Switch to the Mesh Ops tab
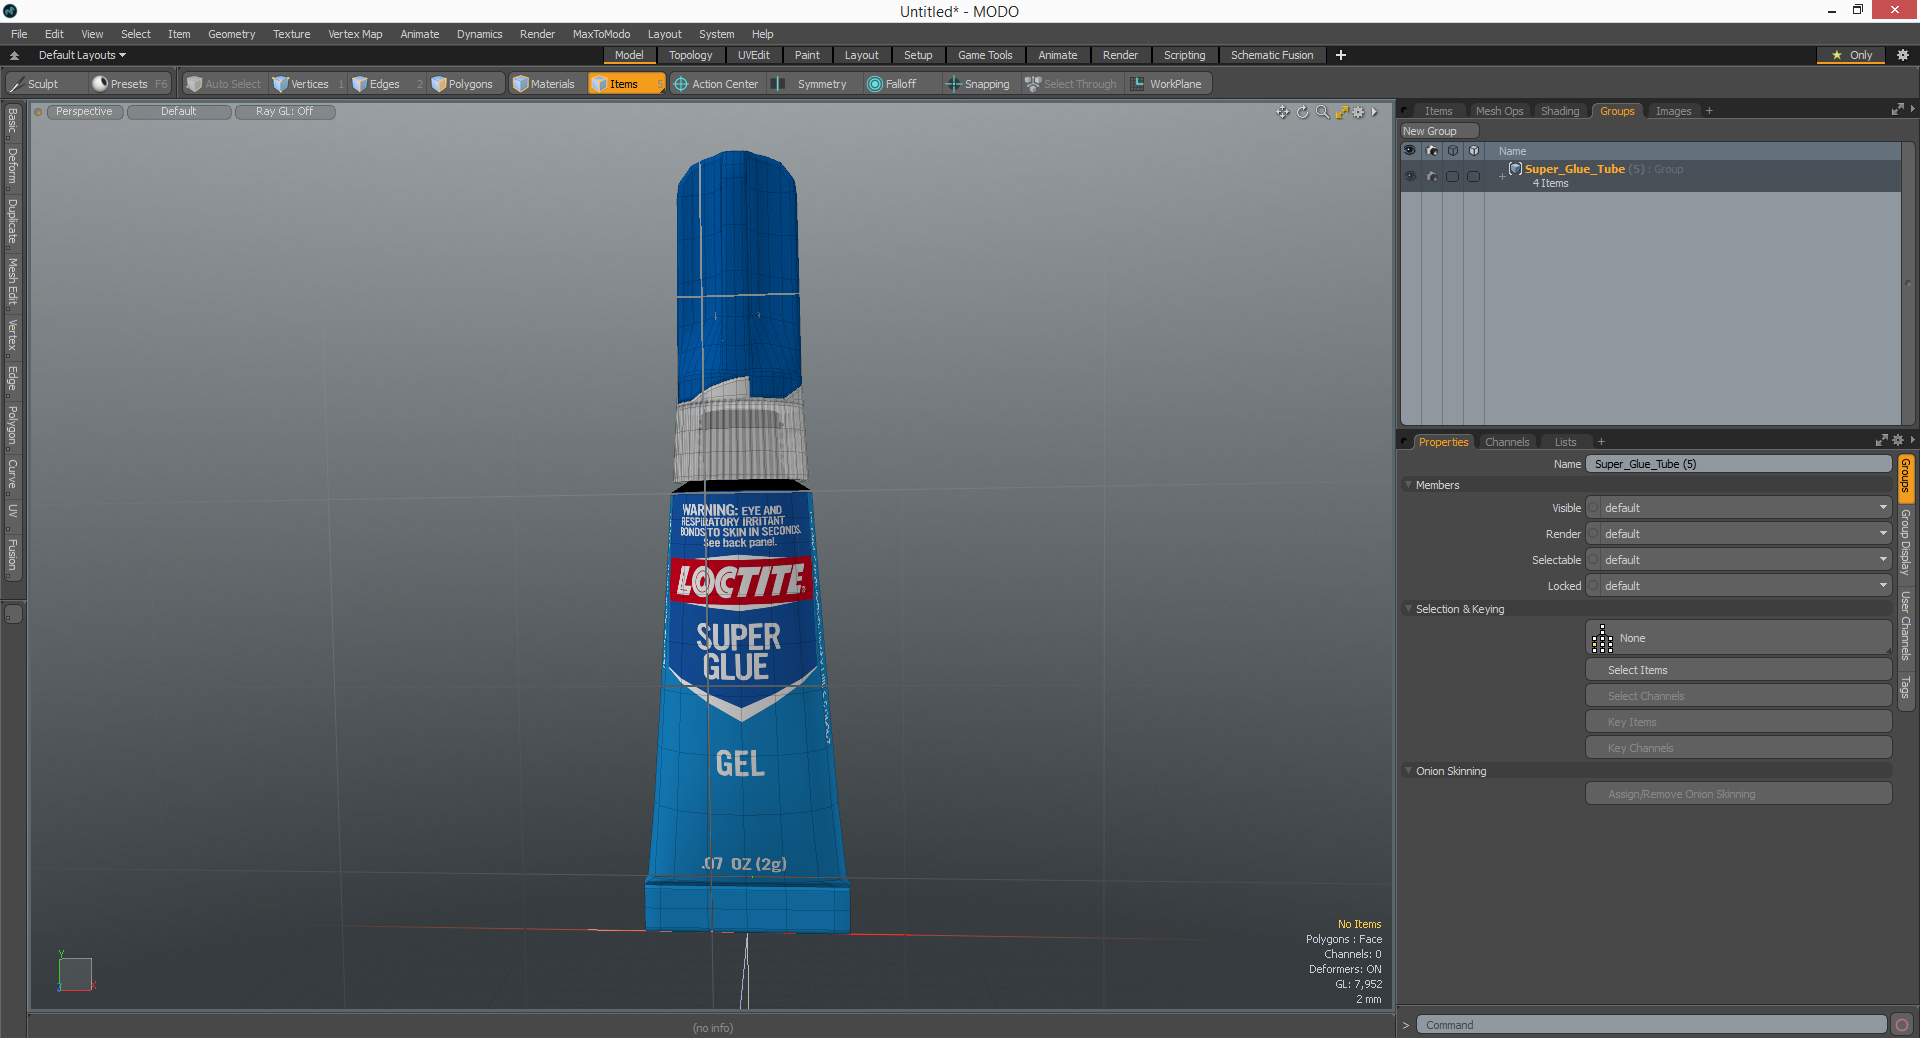 point(1499,111)
